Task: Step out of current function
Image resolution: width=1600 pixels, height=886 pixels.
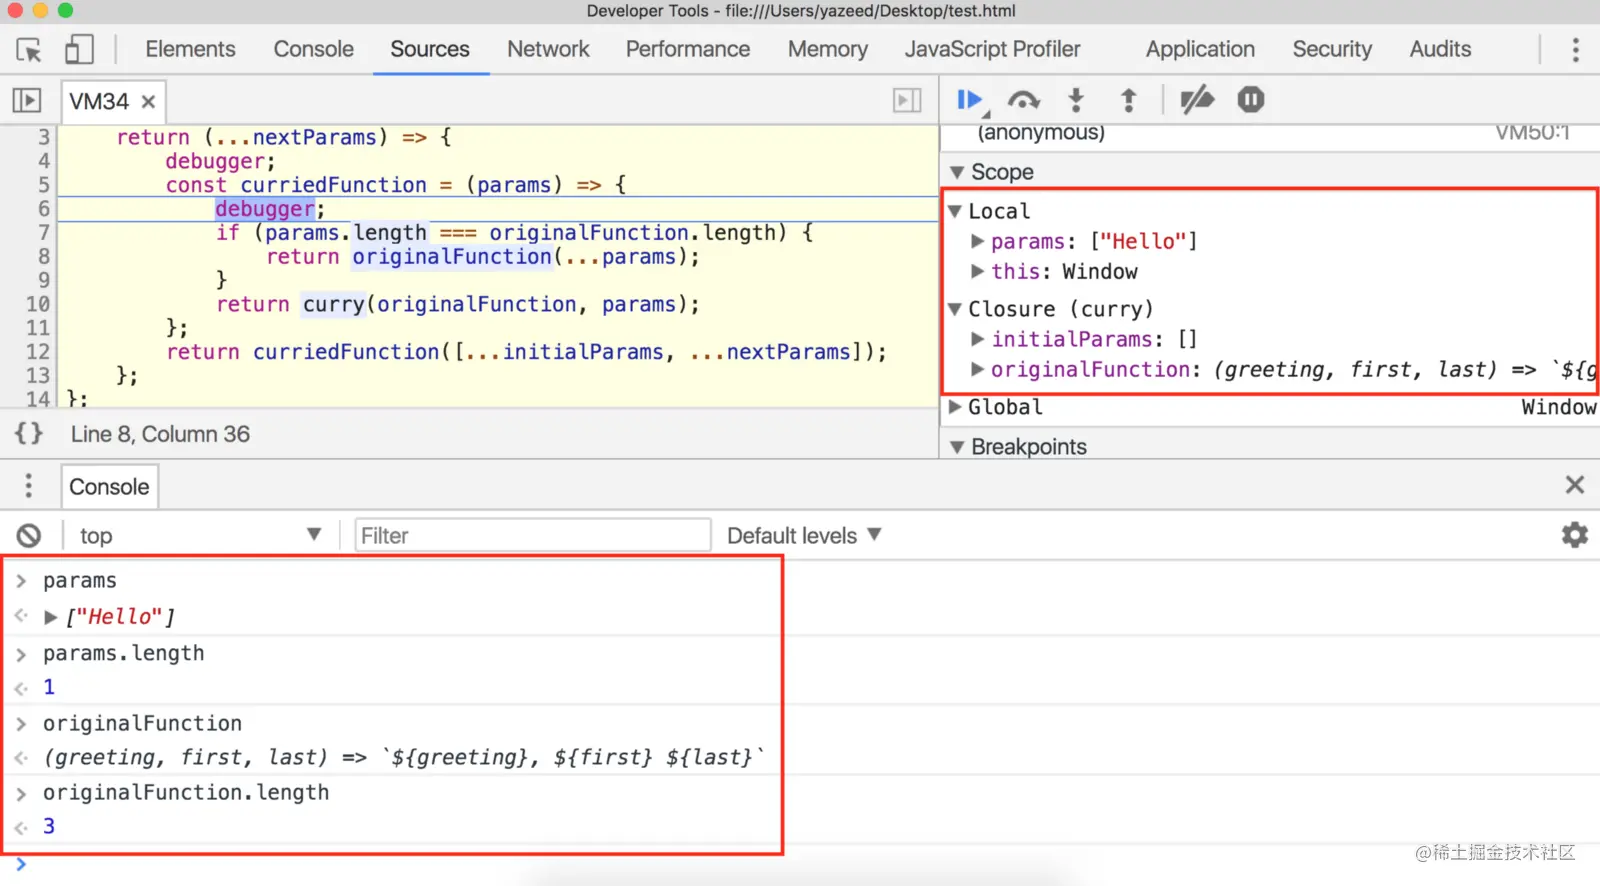Action: coord(1129,100)
